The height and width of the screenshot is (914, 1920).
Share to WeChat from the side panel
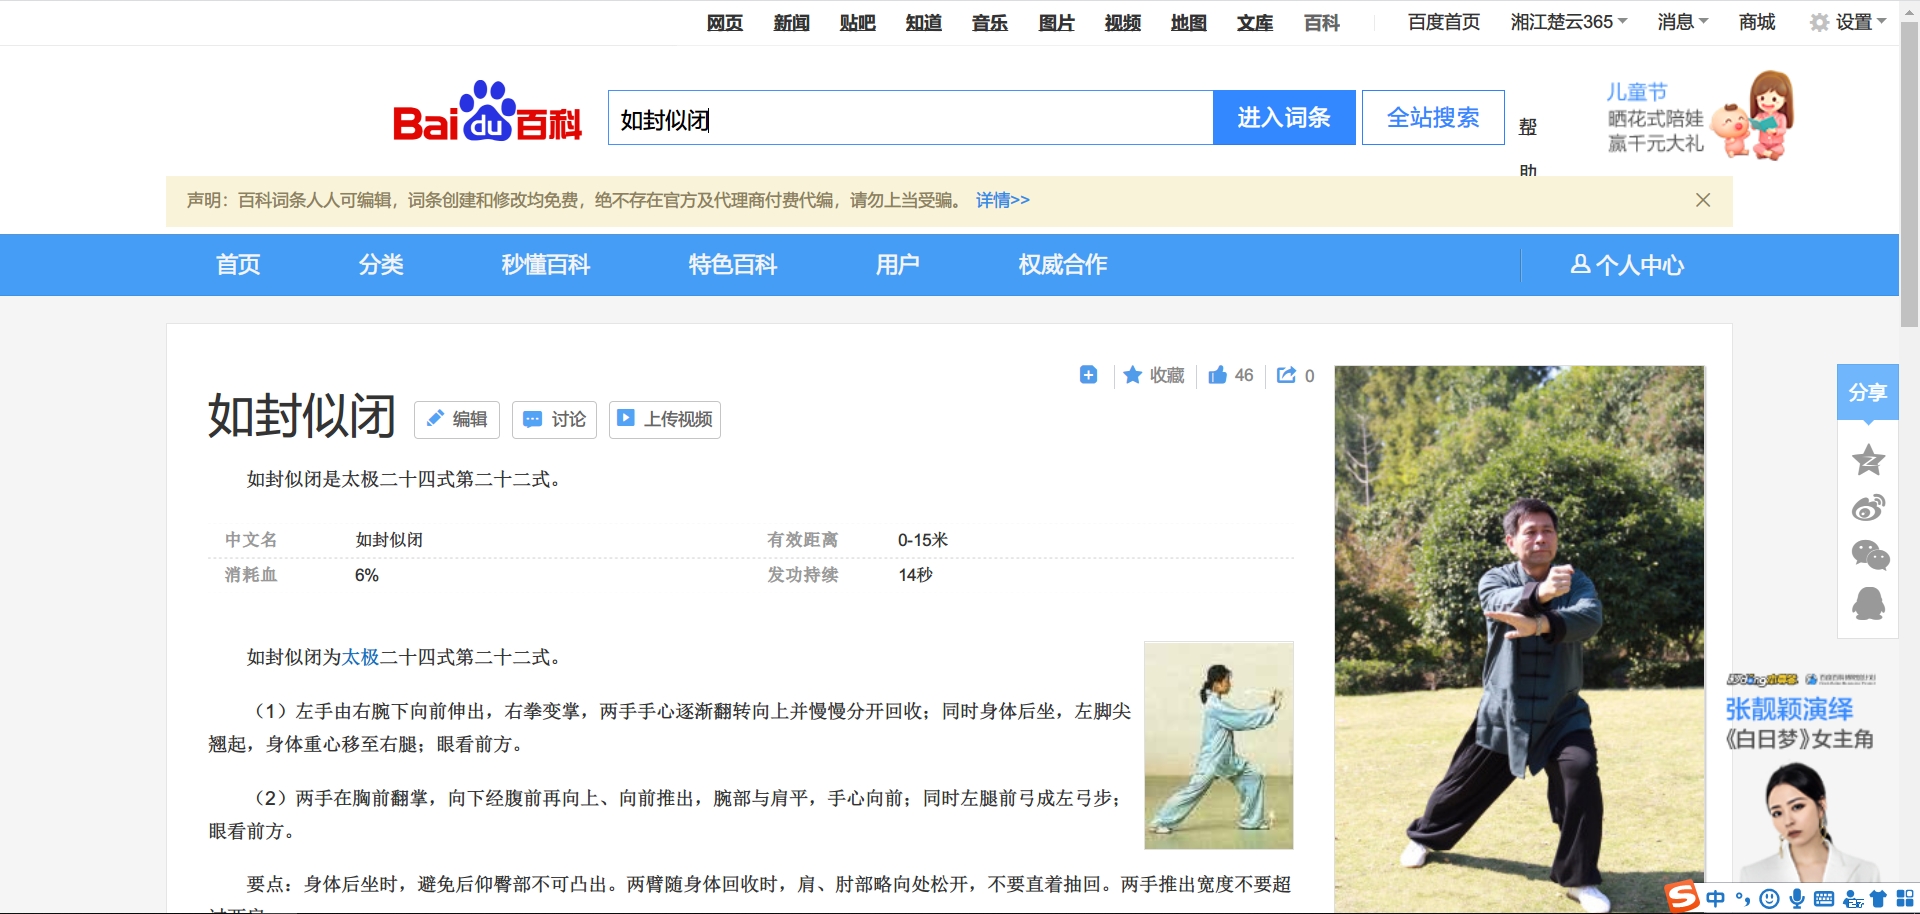coord(1868,555)
